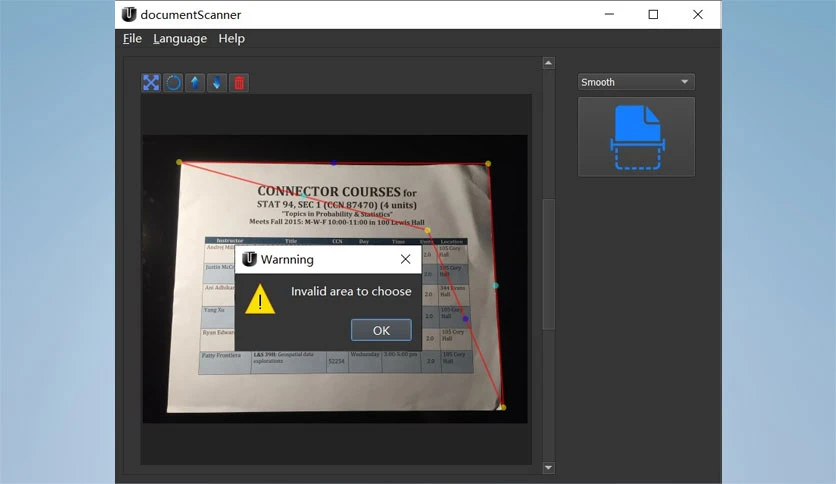
Task: Select the bottom-right yellow corner handle
Action: tap(503, 407)
